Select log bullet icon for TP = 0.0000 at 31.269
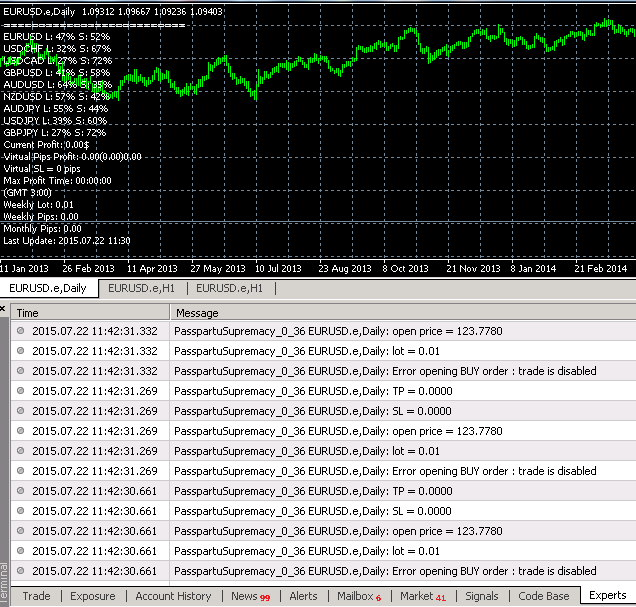This screenshot has height=607, width=636. pos(20,391)
